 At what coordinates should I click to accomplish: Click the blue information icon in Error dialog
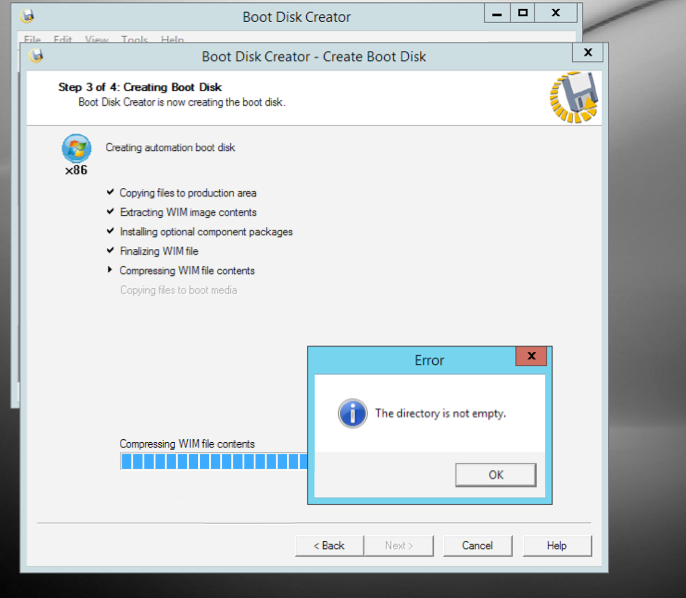(x=353, y=413)
